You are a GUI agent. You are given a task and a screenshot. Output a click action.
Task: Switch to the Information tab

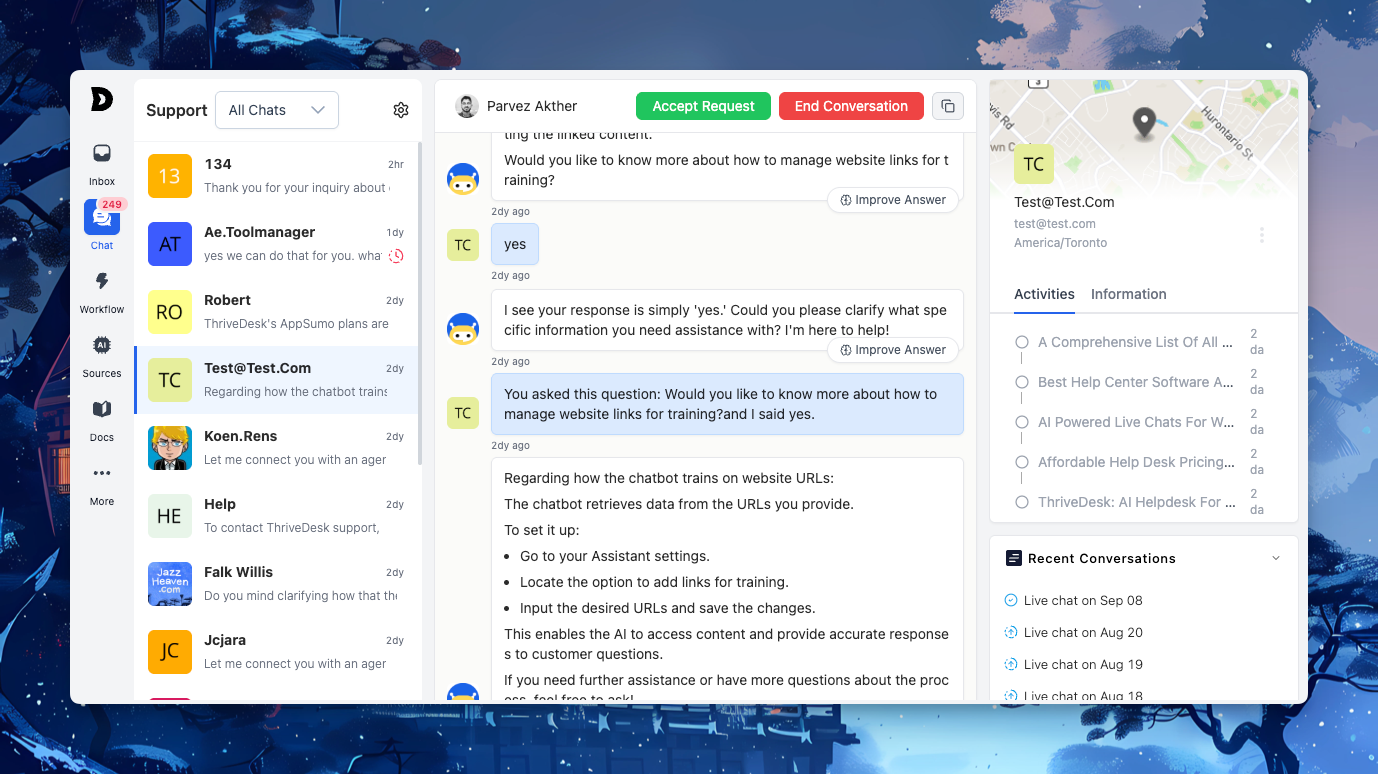pos(1128,294)
